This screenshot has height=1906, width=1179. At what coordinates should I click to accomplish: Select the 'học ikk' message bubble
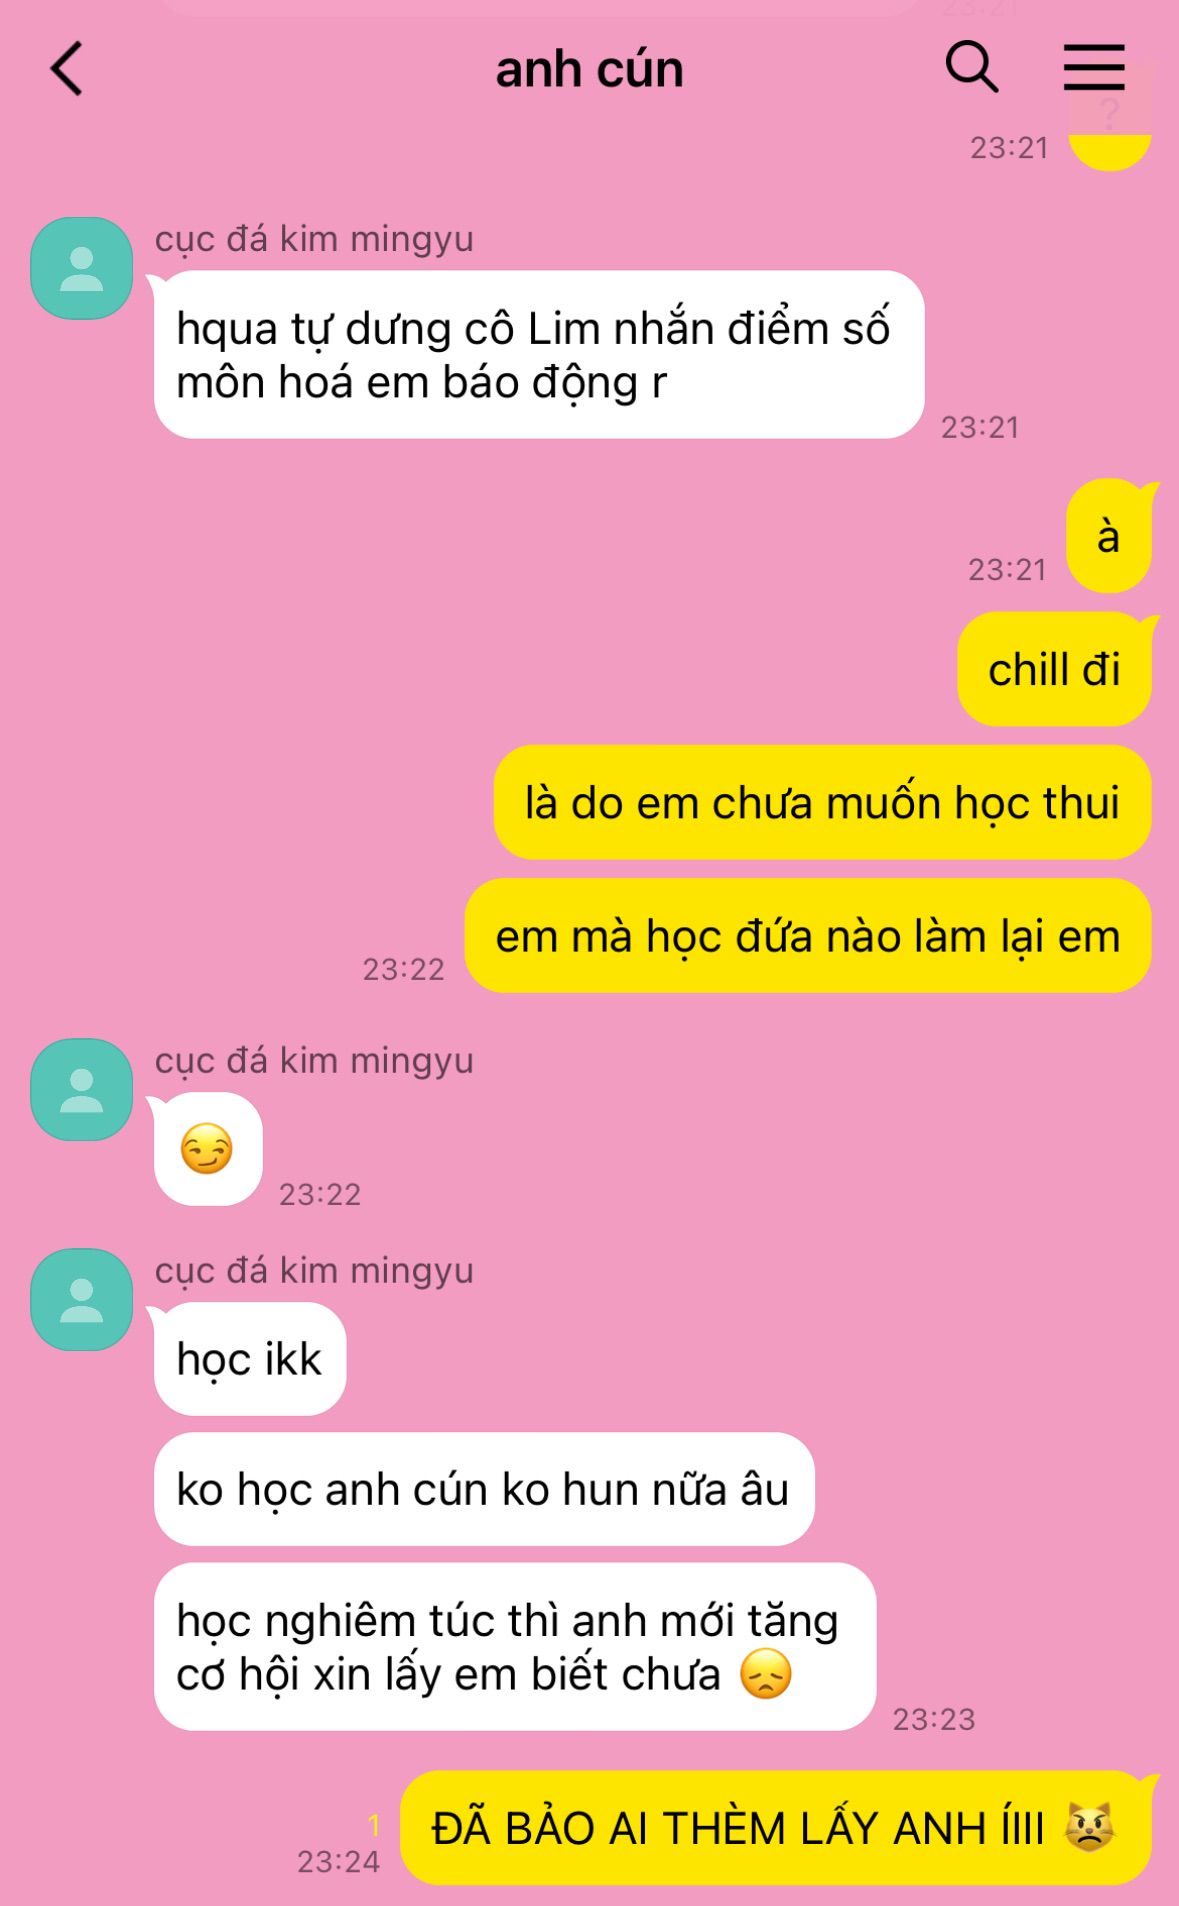[x=250, y=1359]
